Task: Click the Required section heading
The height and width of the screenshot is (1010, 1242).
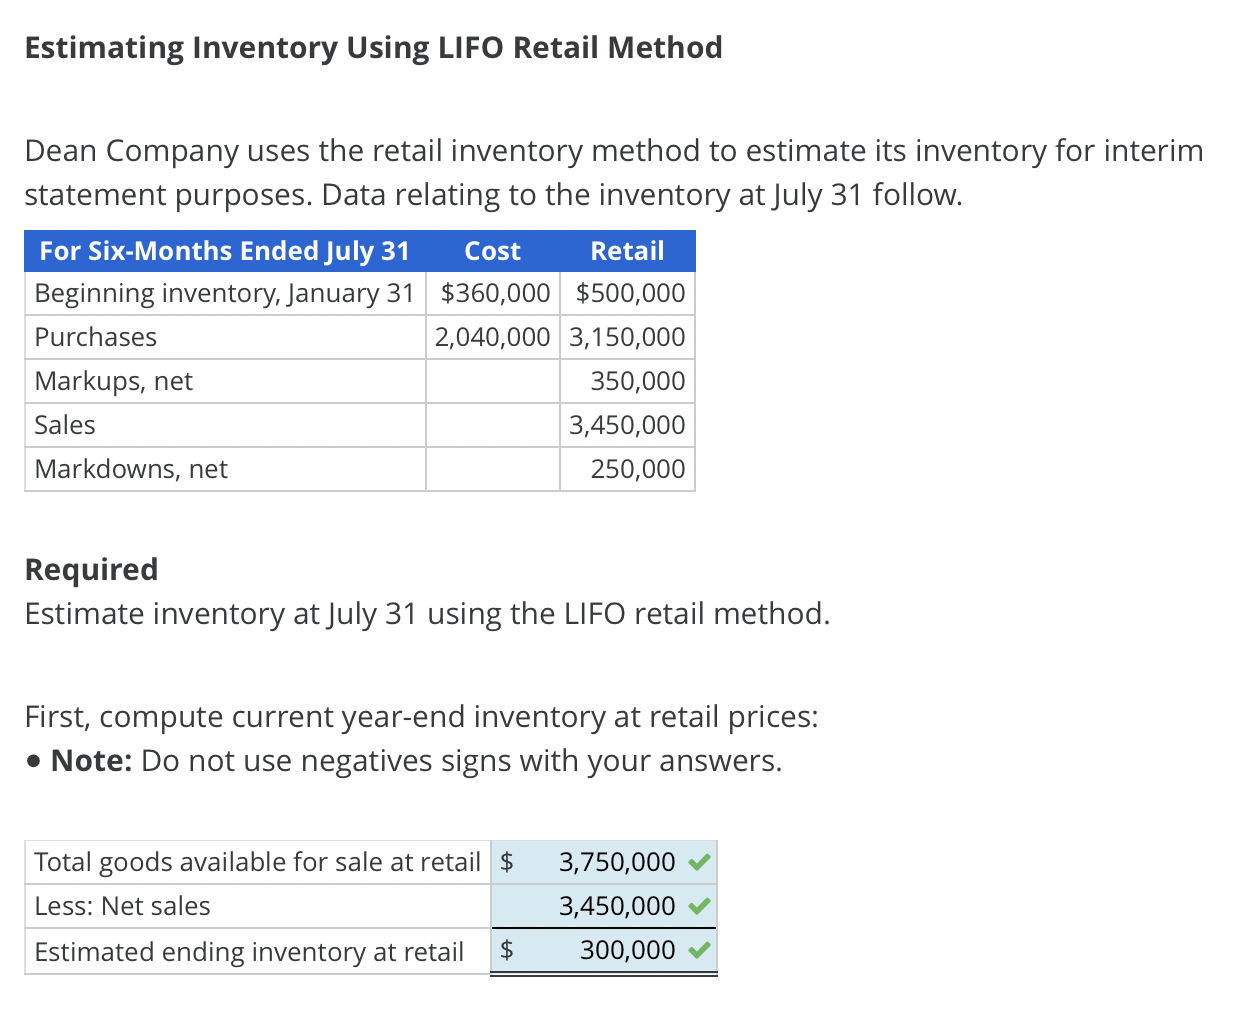Action: [x=91, y=569]
